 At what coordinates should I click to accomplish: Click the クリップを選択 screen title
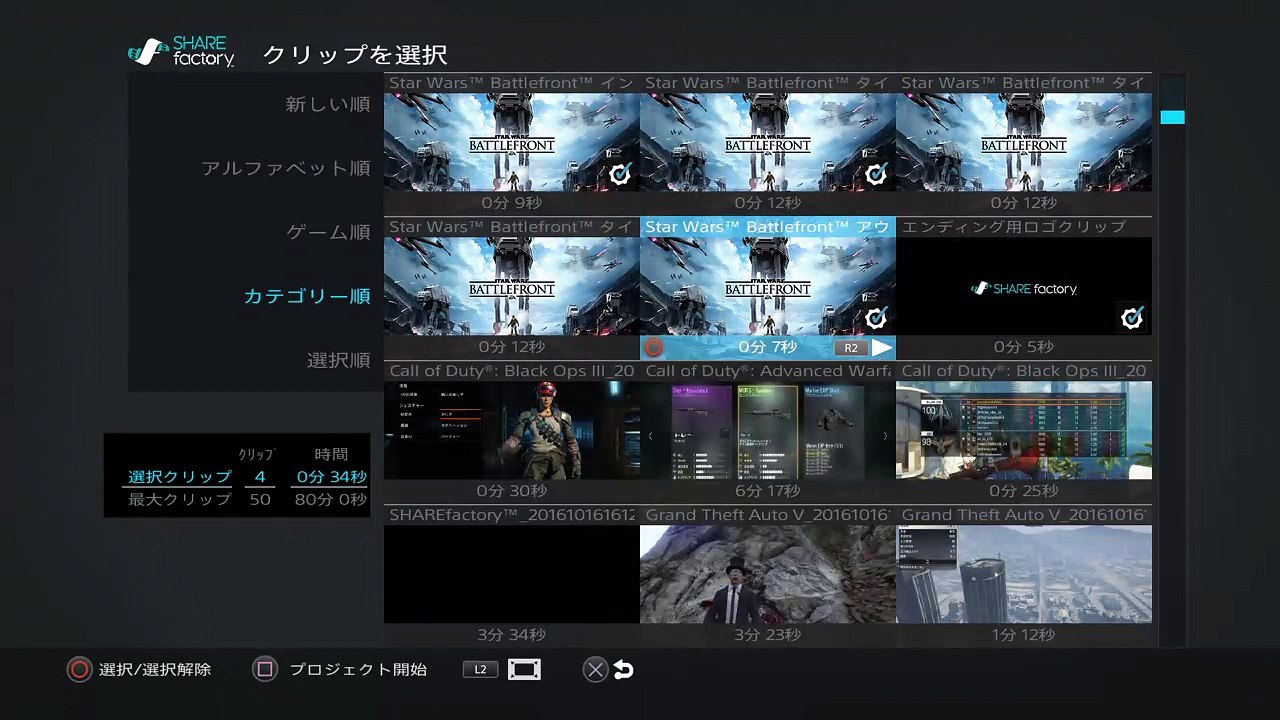355,55
